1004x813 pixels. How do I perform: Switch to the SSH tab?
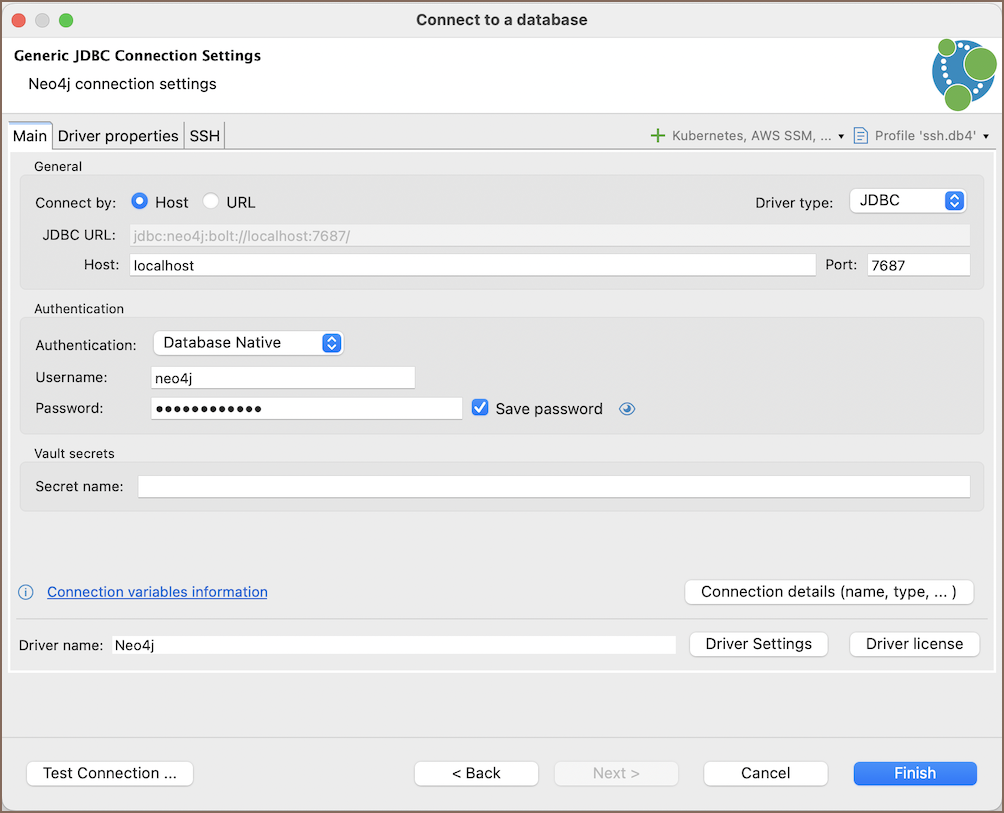[205, 136]
